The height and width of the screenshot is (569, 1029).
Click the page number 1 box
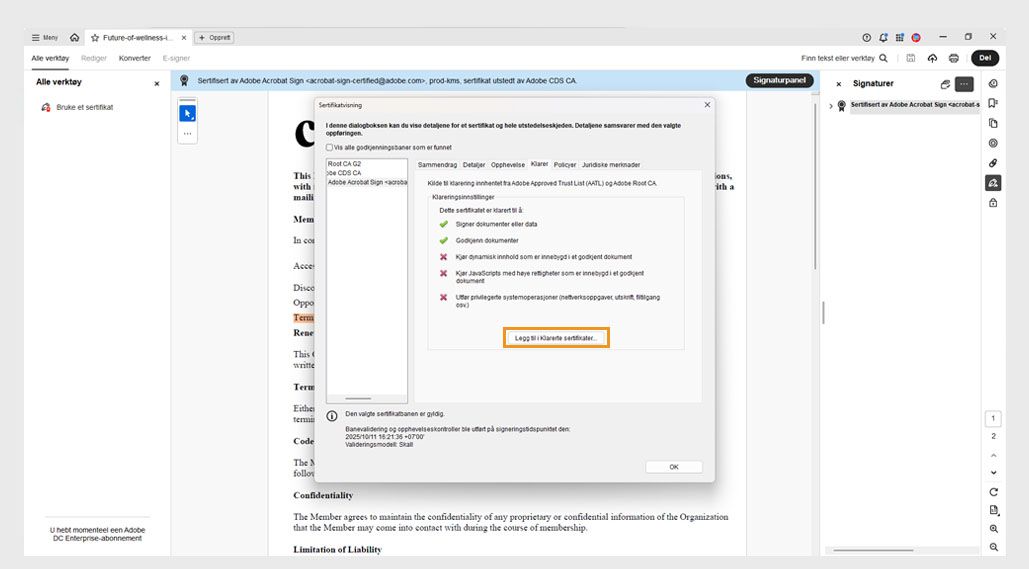pos(993,418)
